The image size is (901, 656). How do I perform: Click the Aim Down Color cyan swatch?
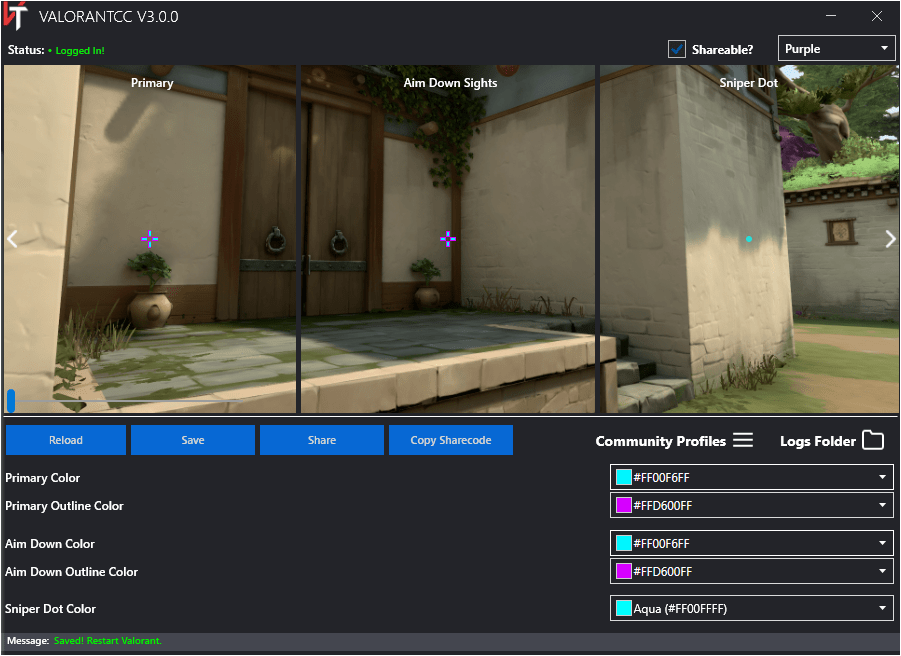(623, 543)
